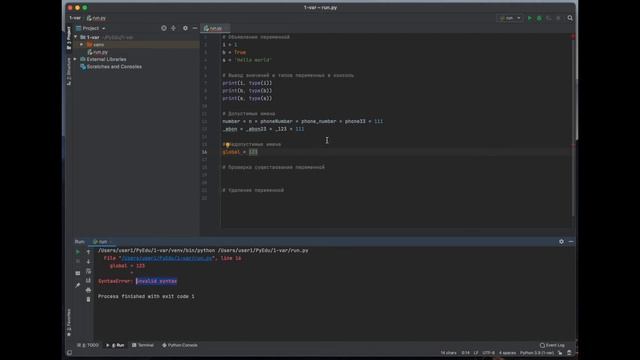Click the print icon in Run panel
The height and width of the screenshot is (360, 640).
(x=88, y=290)
